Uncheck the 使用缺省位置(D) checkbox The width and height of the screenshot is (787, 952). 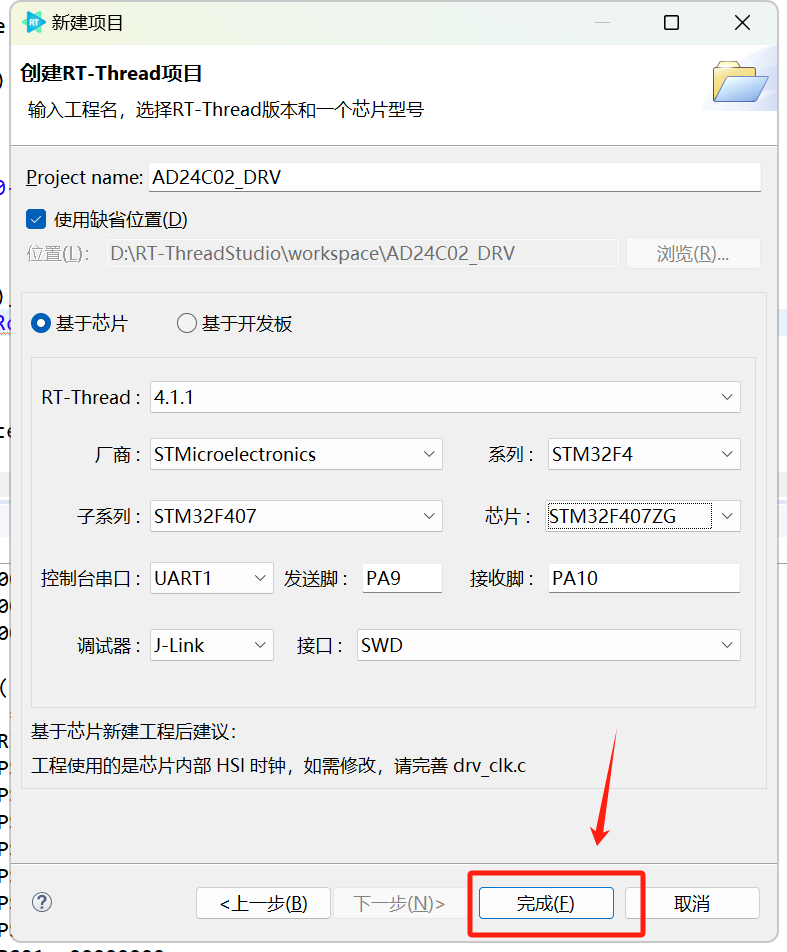tap(36, 219)
